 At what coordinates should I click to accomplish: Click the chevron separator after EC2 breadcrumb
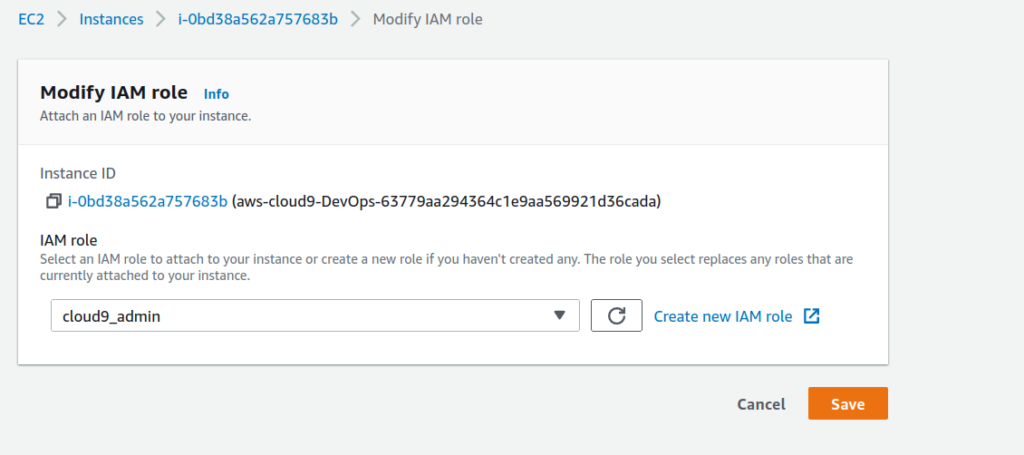point(62,19)
